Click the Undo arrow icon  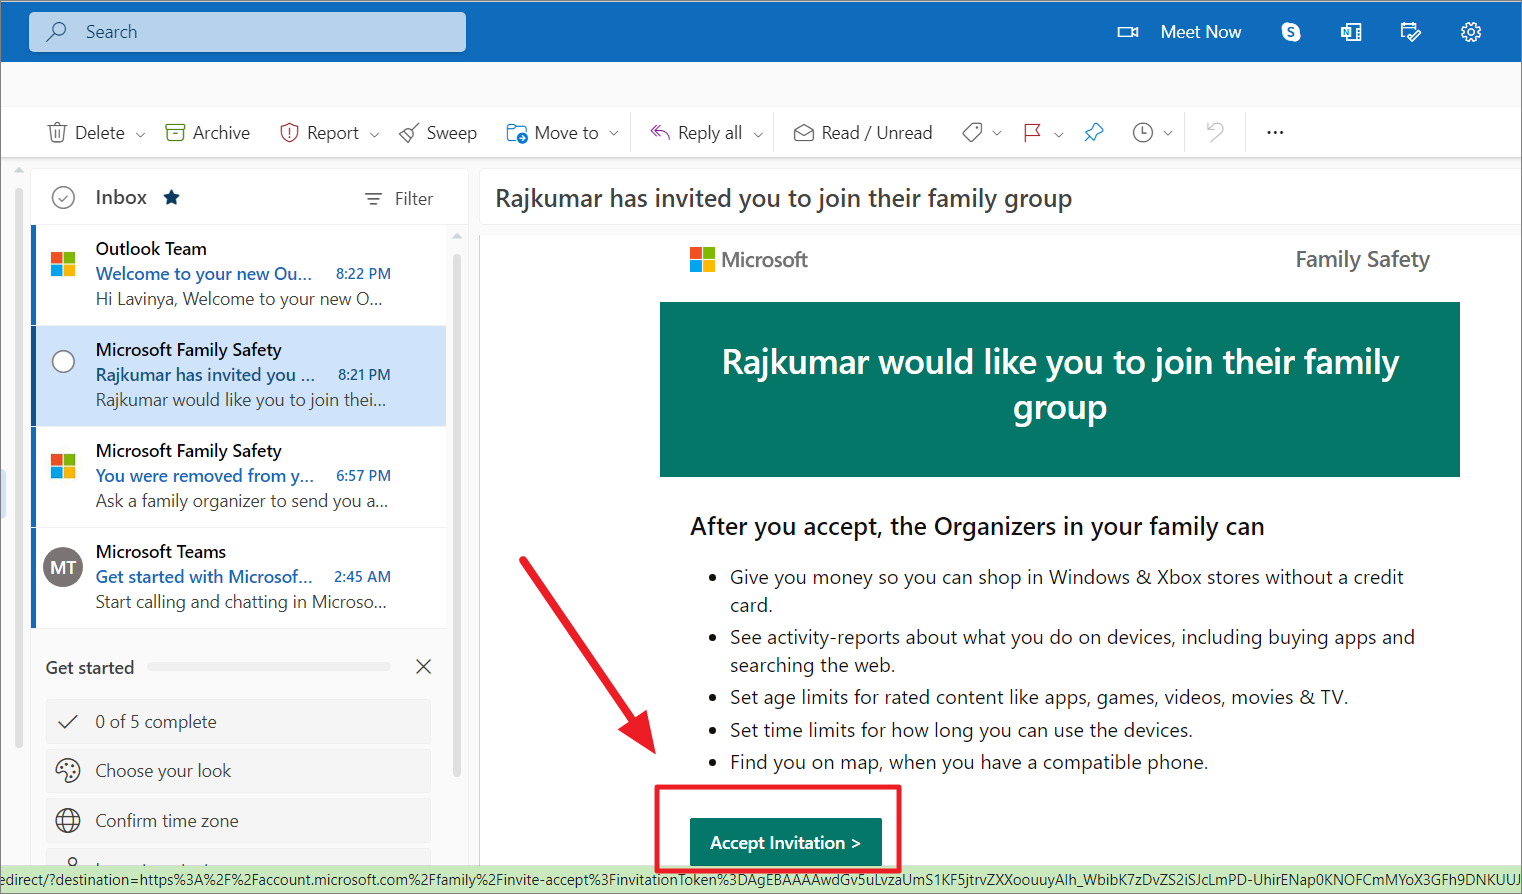click(x=1215, y=133)
